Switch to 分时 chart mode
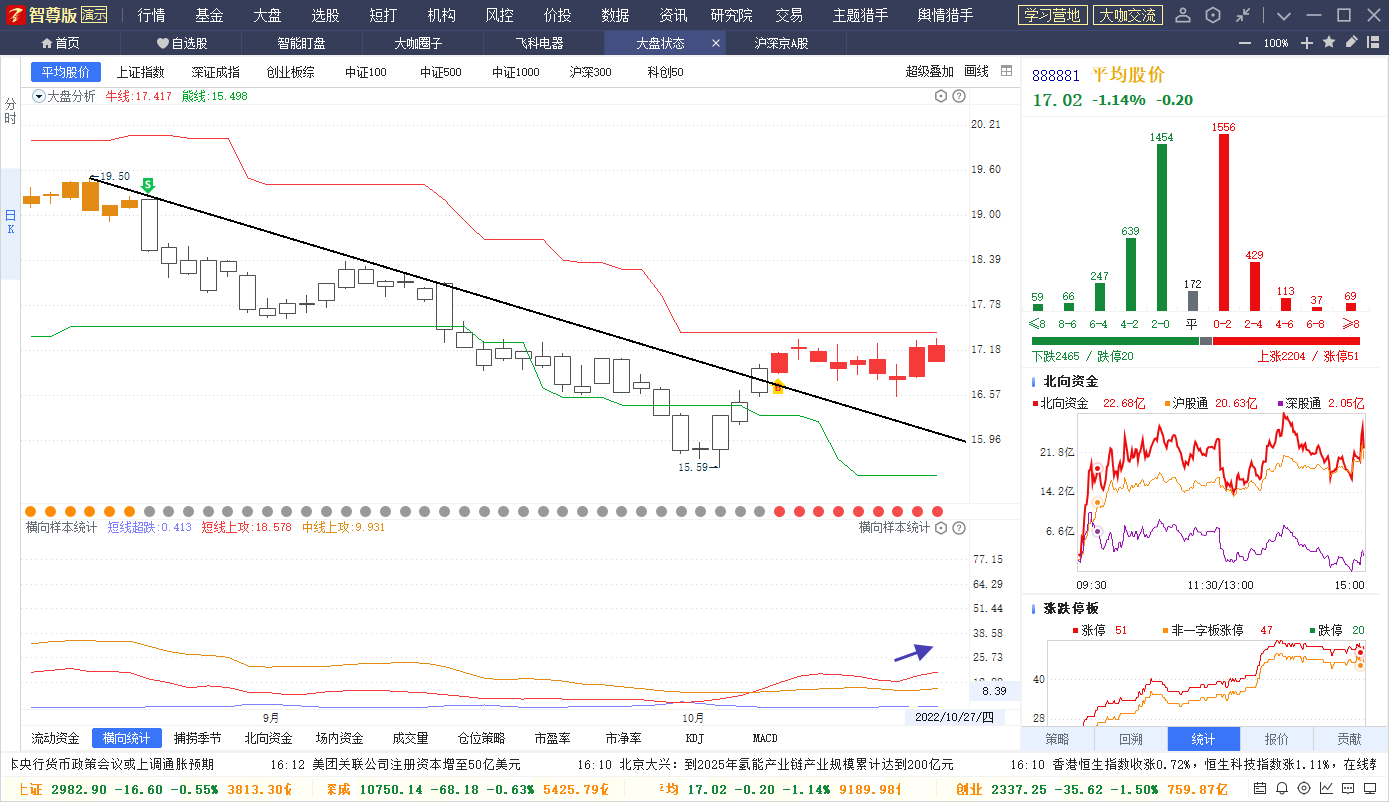The image size is (1389, 802). pos(10,111)
